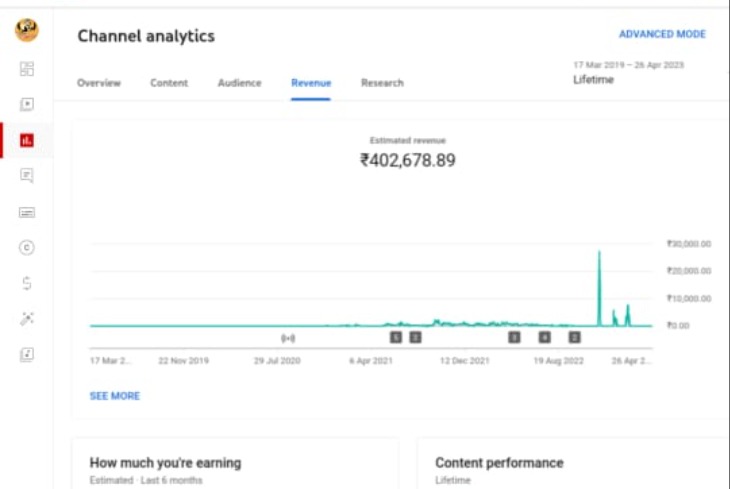Click the 29 Jul 2020 axis label
This screenshot has width=730, height=489.
pyautogui.click(x=277, y=361)
